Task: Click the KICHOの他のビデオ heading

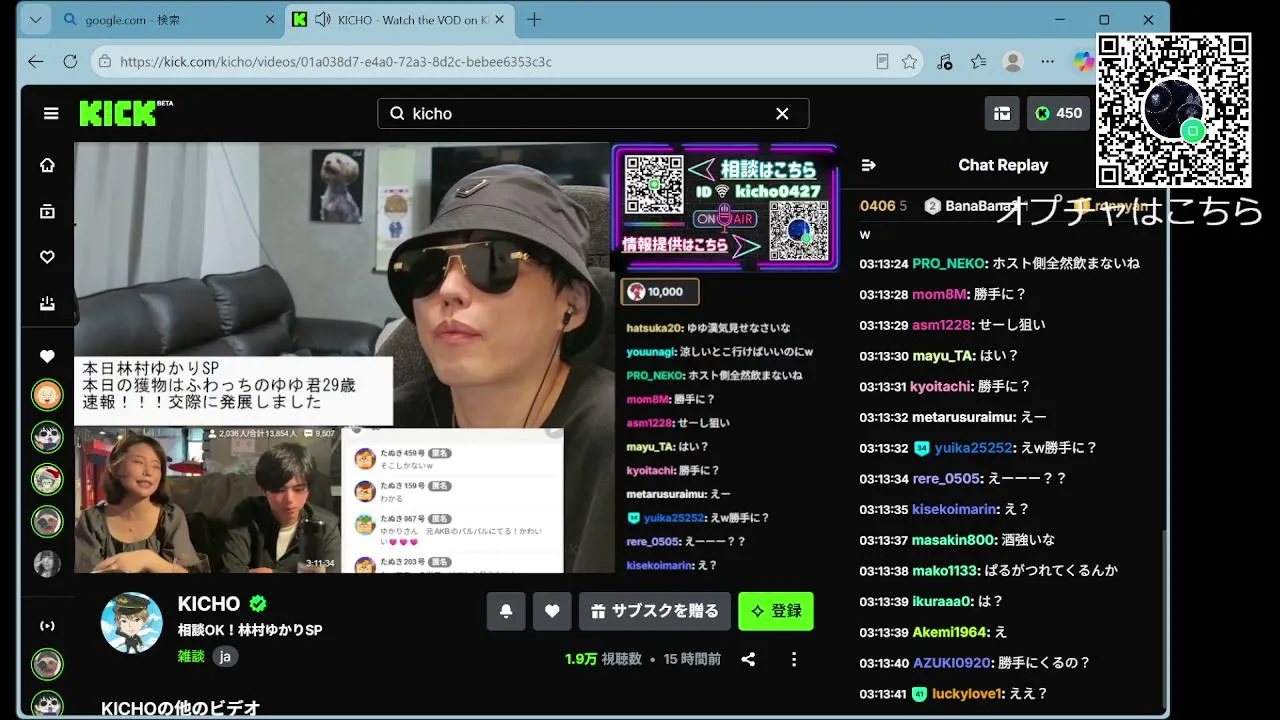Action: (181, 708)
